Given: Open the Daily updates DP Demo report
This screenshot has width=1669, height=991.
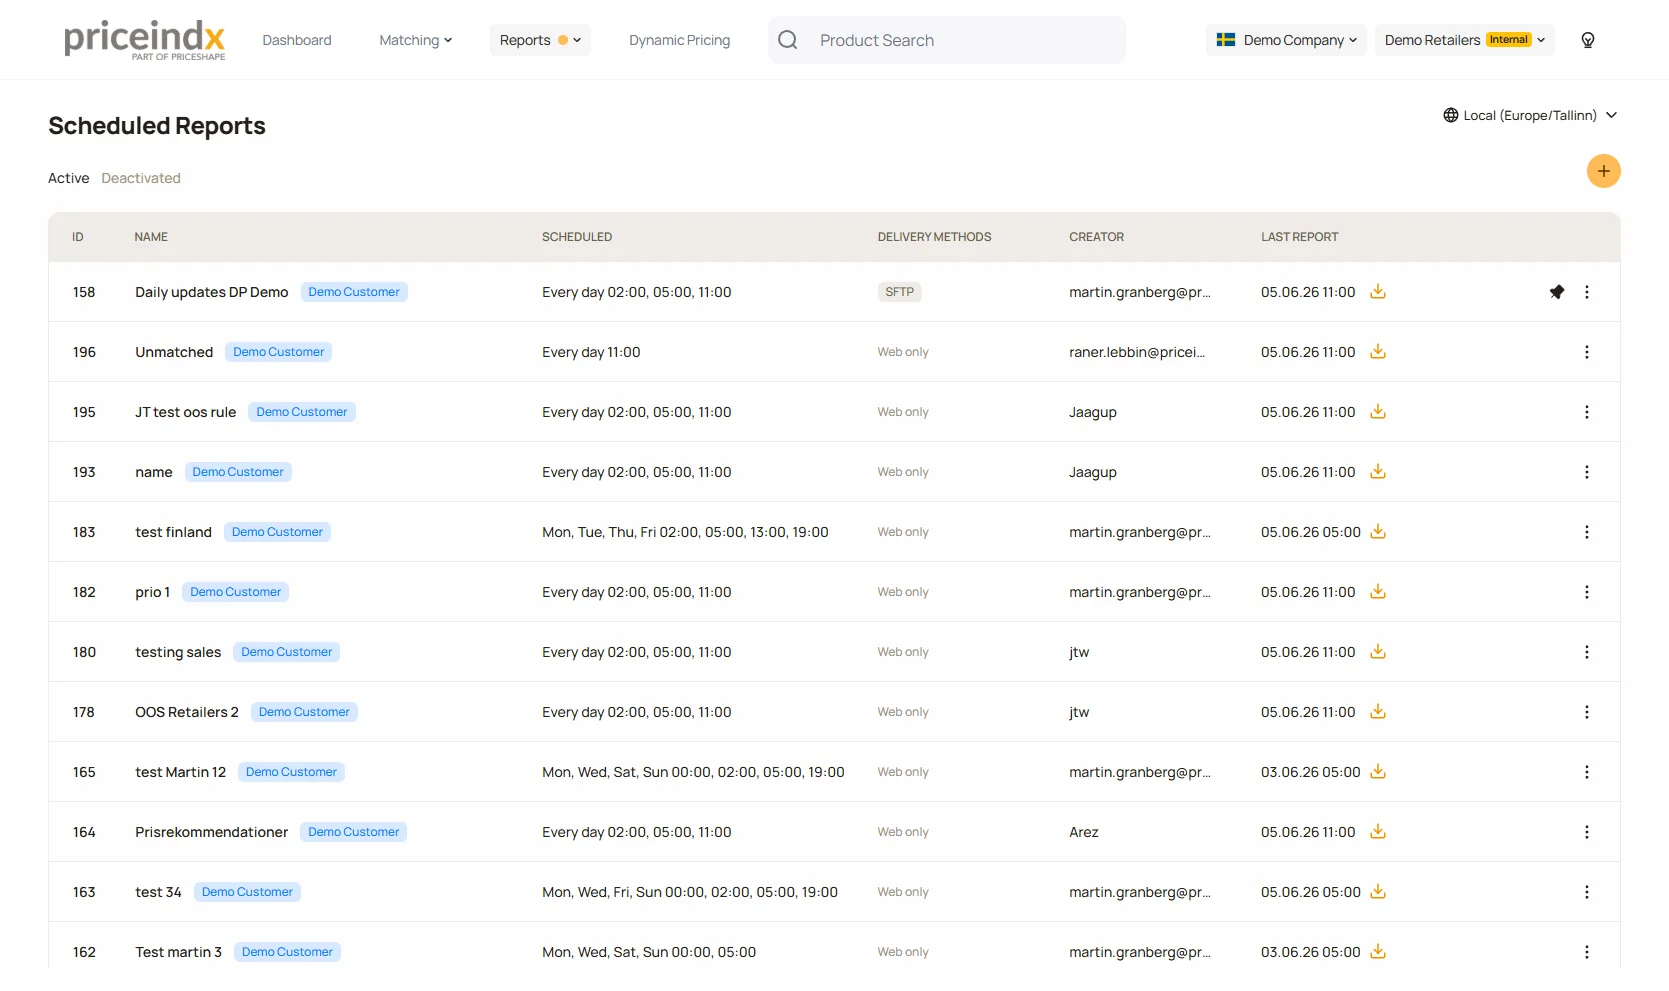Looking at the screenshot, I should point(211,292).
